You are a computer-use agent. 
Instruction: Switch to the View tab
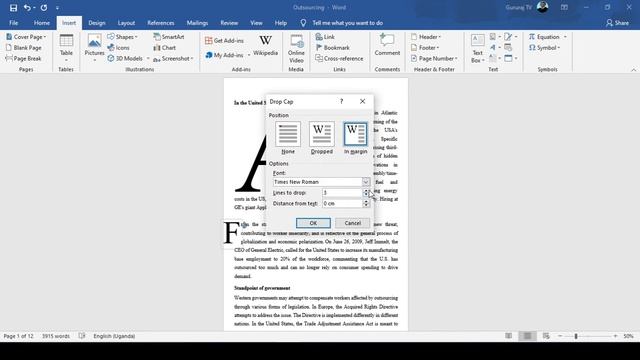pyautogui.click(x=256, y=23)
